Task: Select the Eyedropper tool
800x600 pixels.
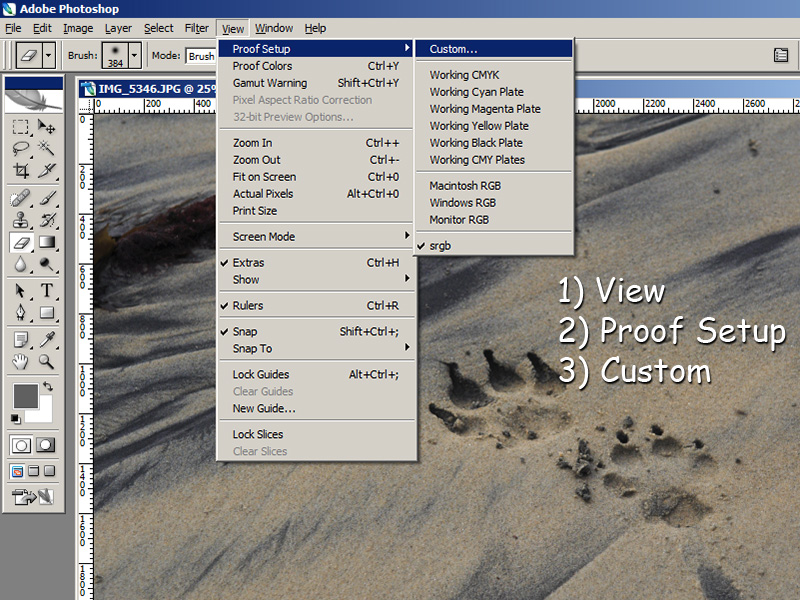Action: 46,340
